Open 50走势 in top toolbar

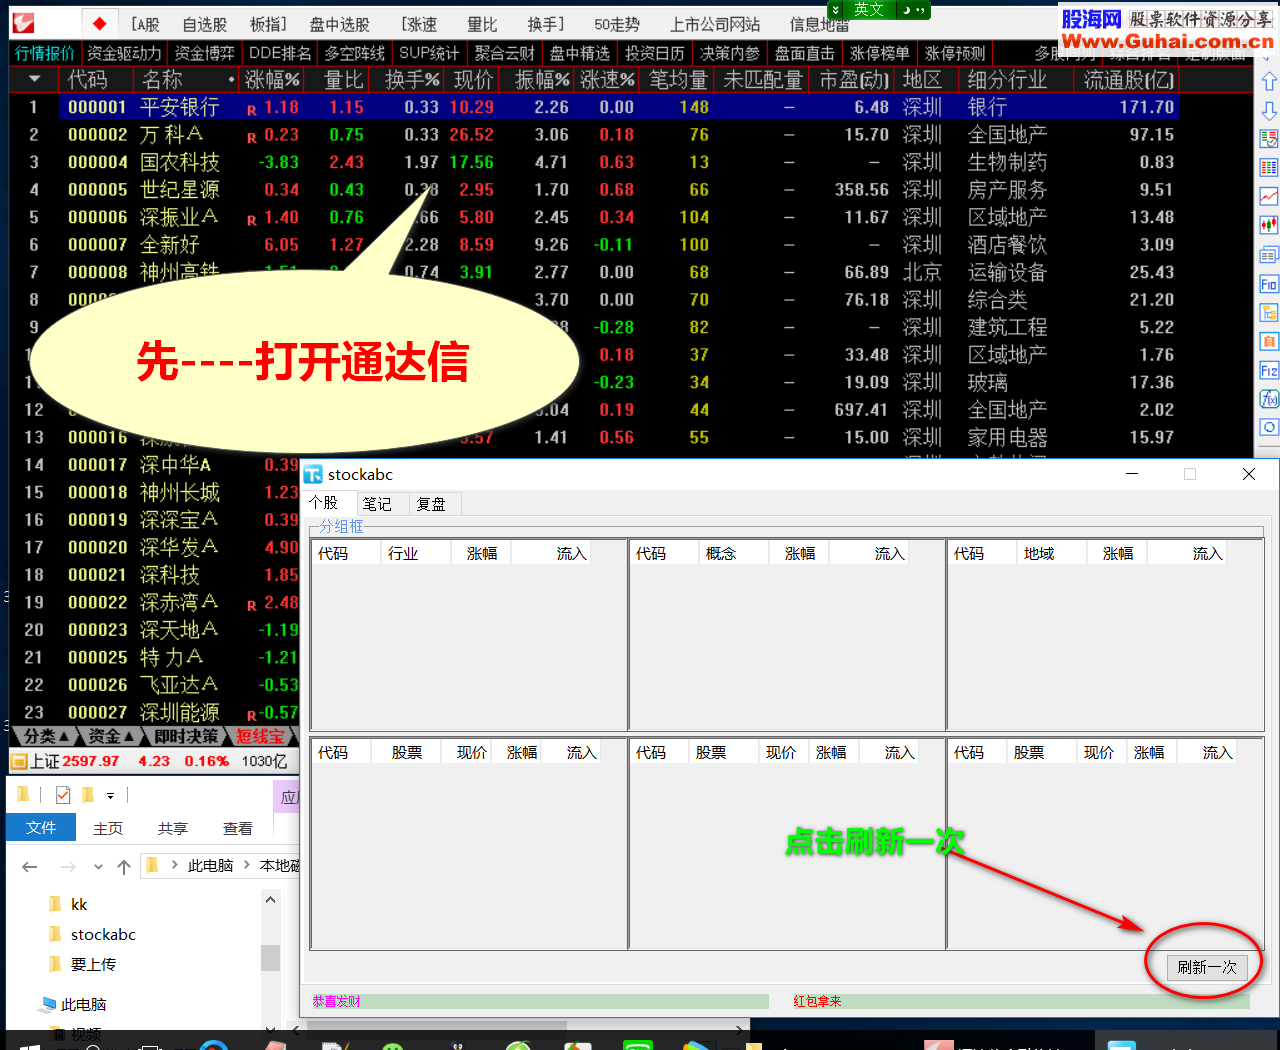(617, 24)
